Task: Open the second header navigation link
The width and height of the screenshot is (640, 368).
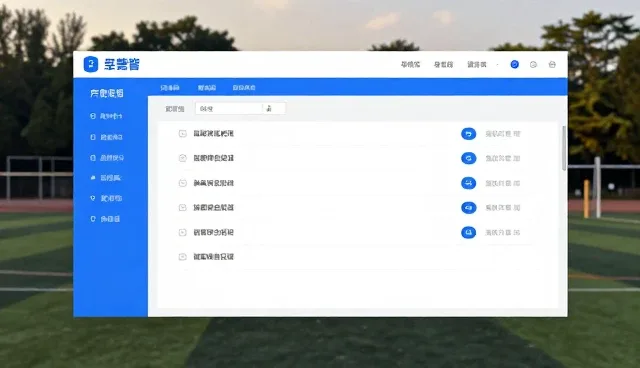Action: click(x=443, y=64)
